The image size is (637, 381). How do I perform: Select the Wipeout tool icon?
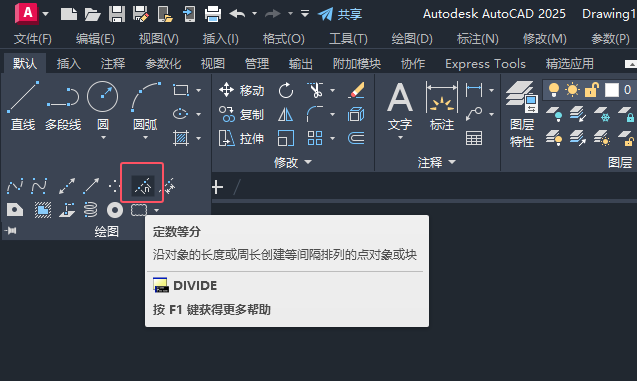[x=43, y=210]
